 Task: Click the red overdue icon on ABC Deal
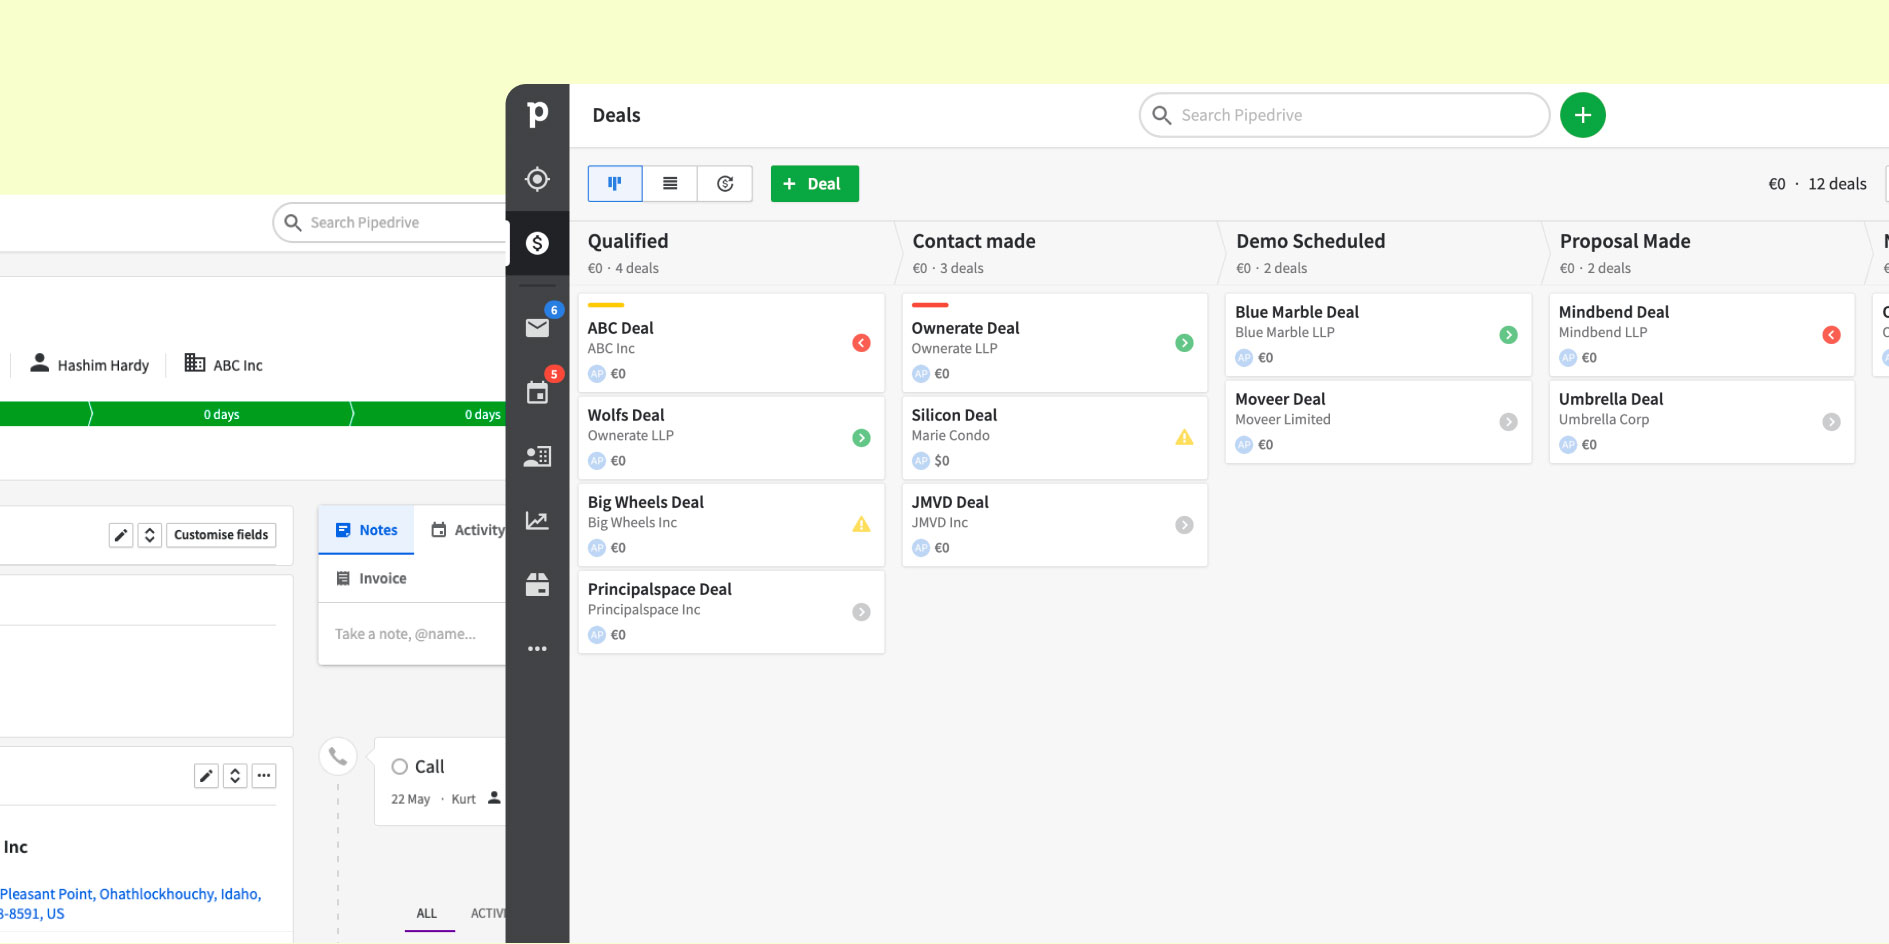[x=861, y=343]
